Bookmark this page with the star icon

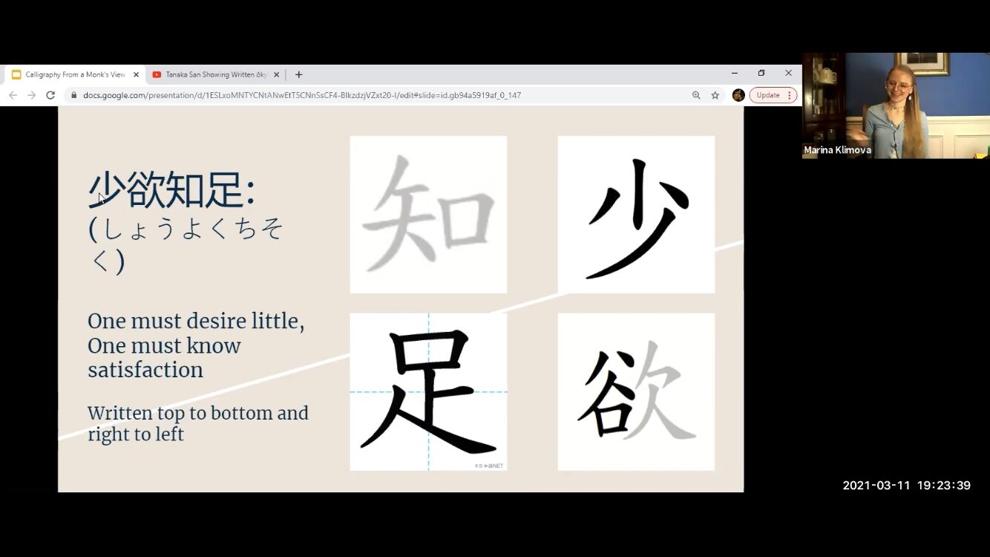point(715,95)
